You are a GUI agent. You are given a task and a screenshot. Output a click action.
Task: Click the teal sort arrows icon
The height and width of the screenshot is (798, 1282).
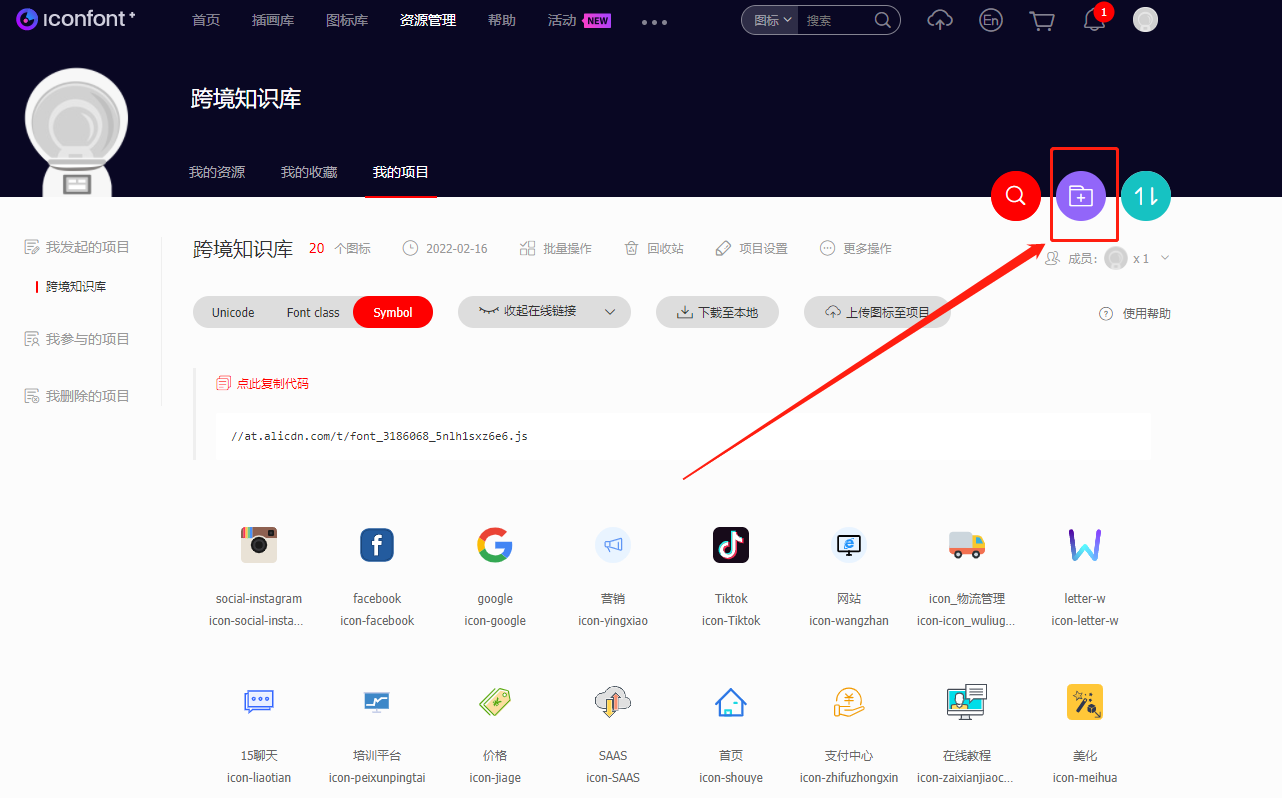pyautogui.click(x=1145, y=196)
